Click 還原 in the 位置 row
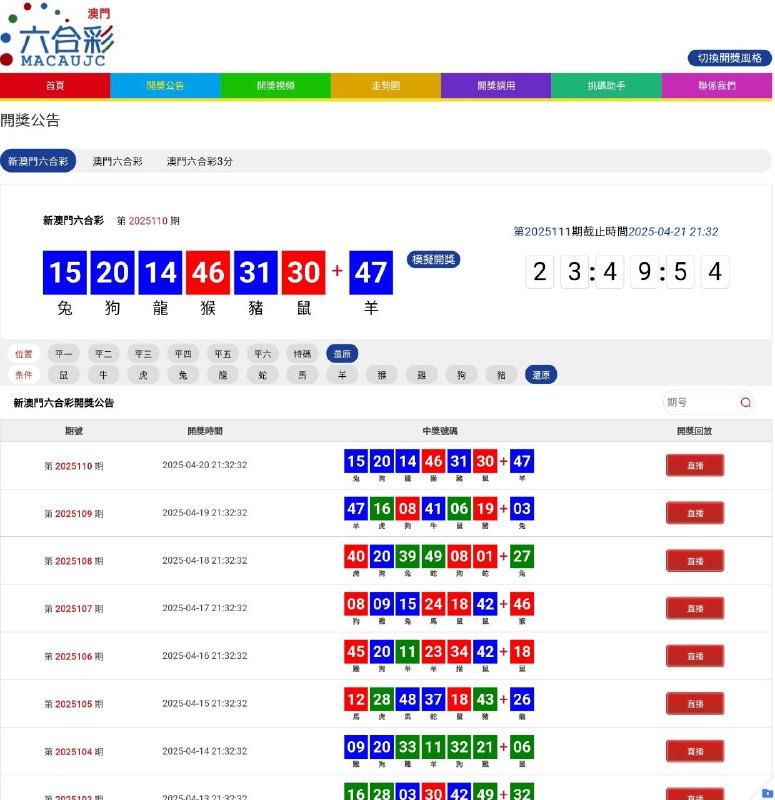This screenshot has height=800, width=775. (342, 354)
